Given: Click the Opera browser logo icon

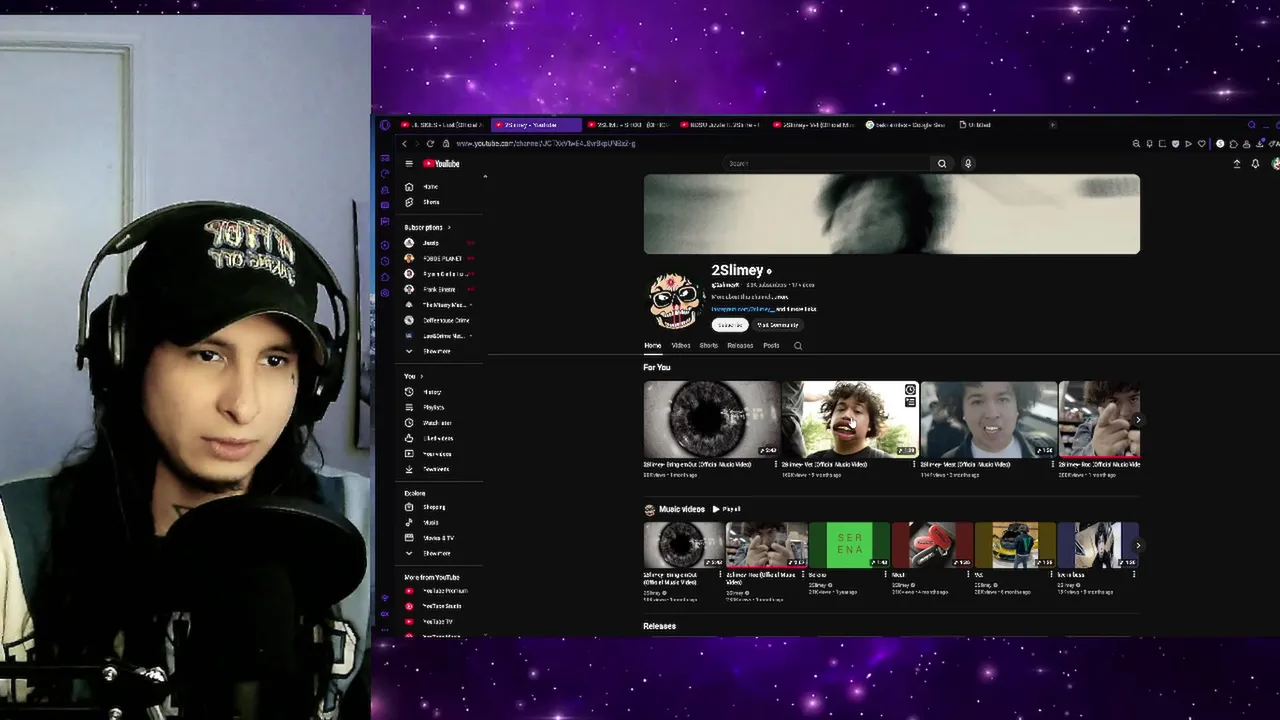Looking at the screenshot, I should click(385, 125).
